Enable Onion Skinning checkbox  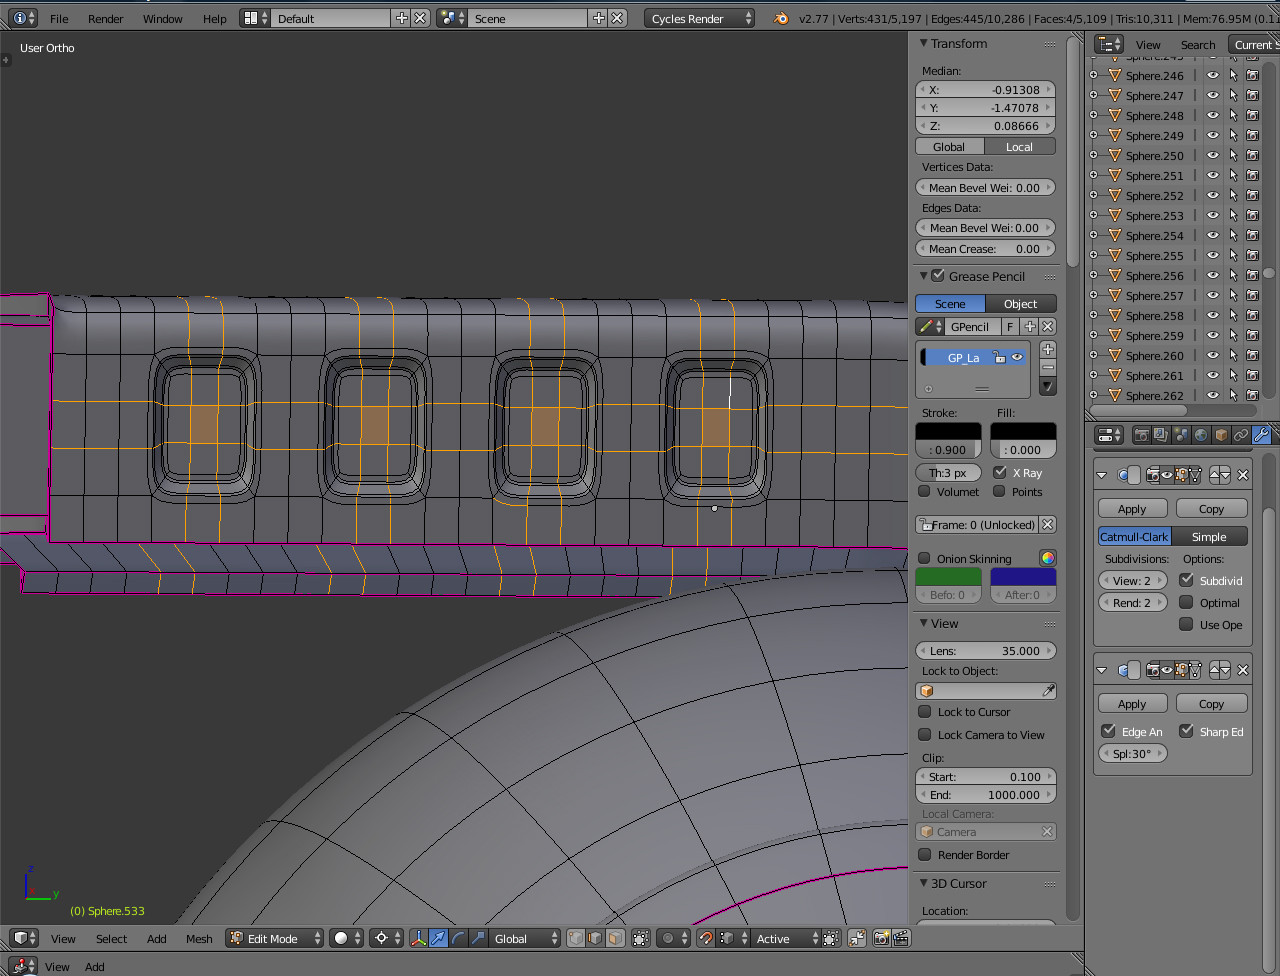click(925, 558)
